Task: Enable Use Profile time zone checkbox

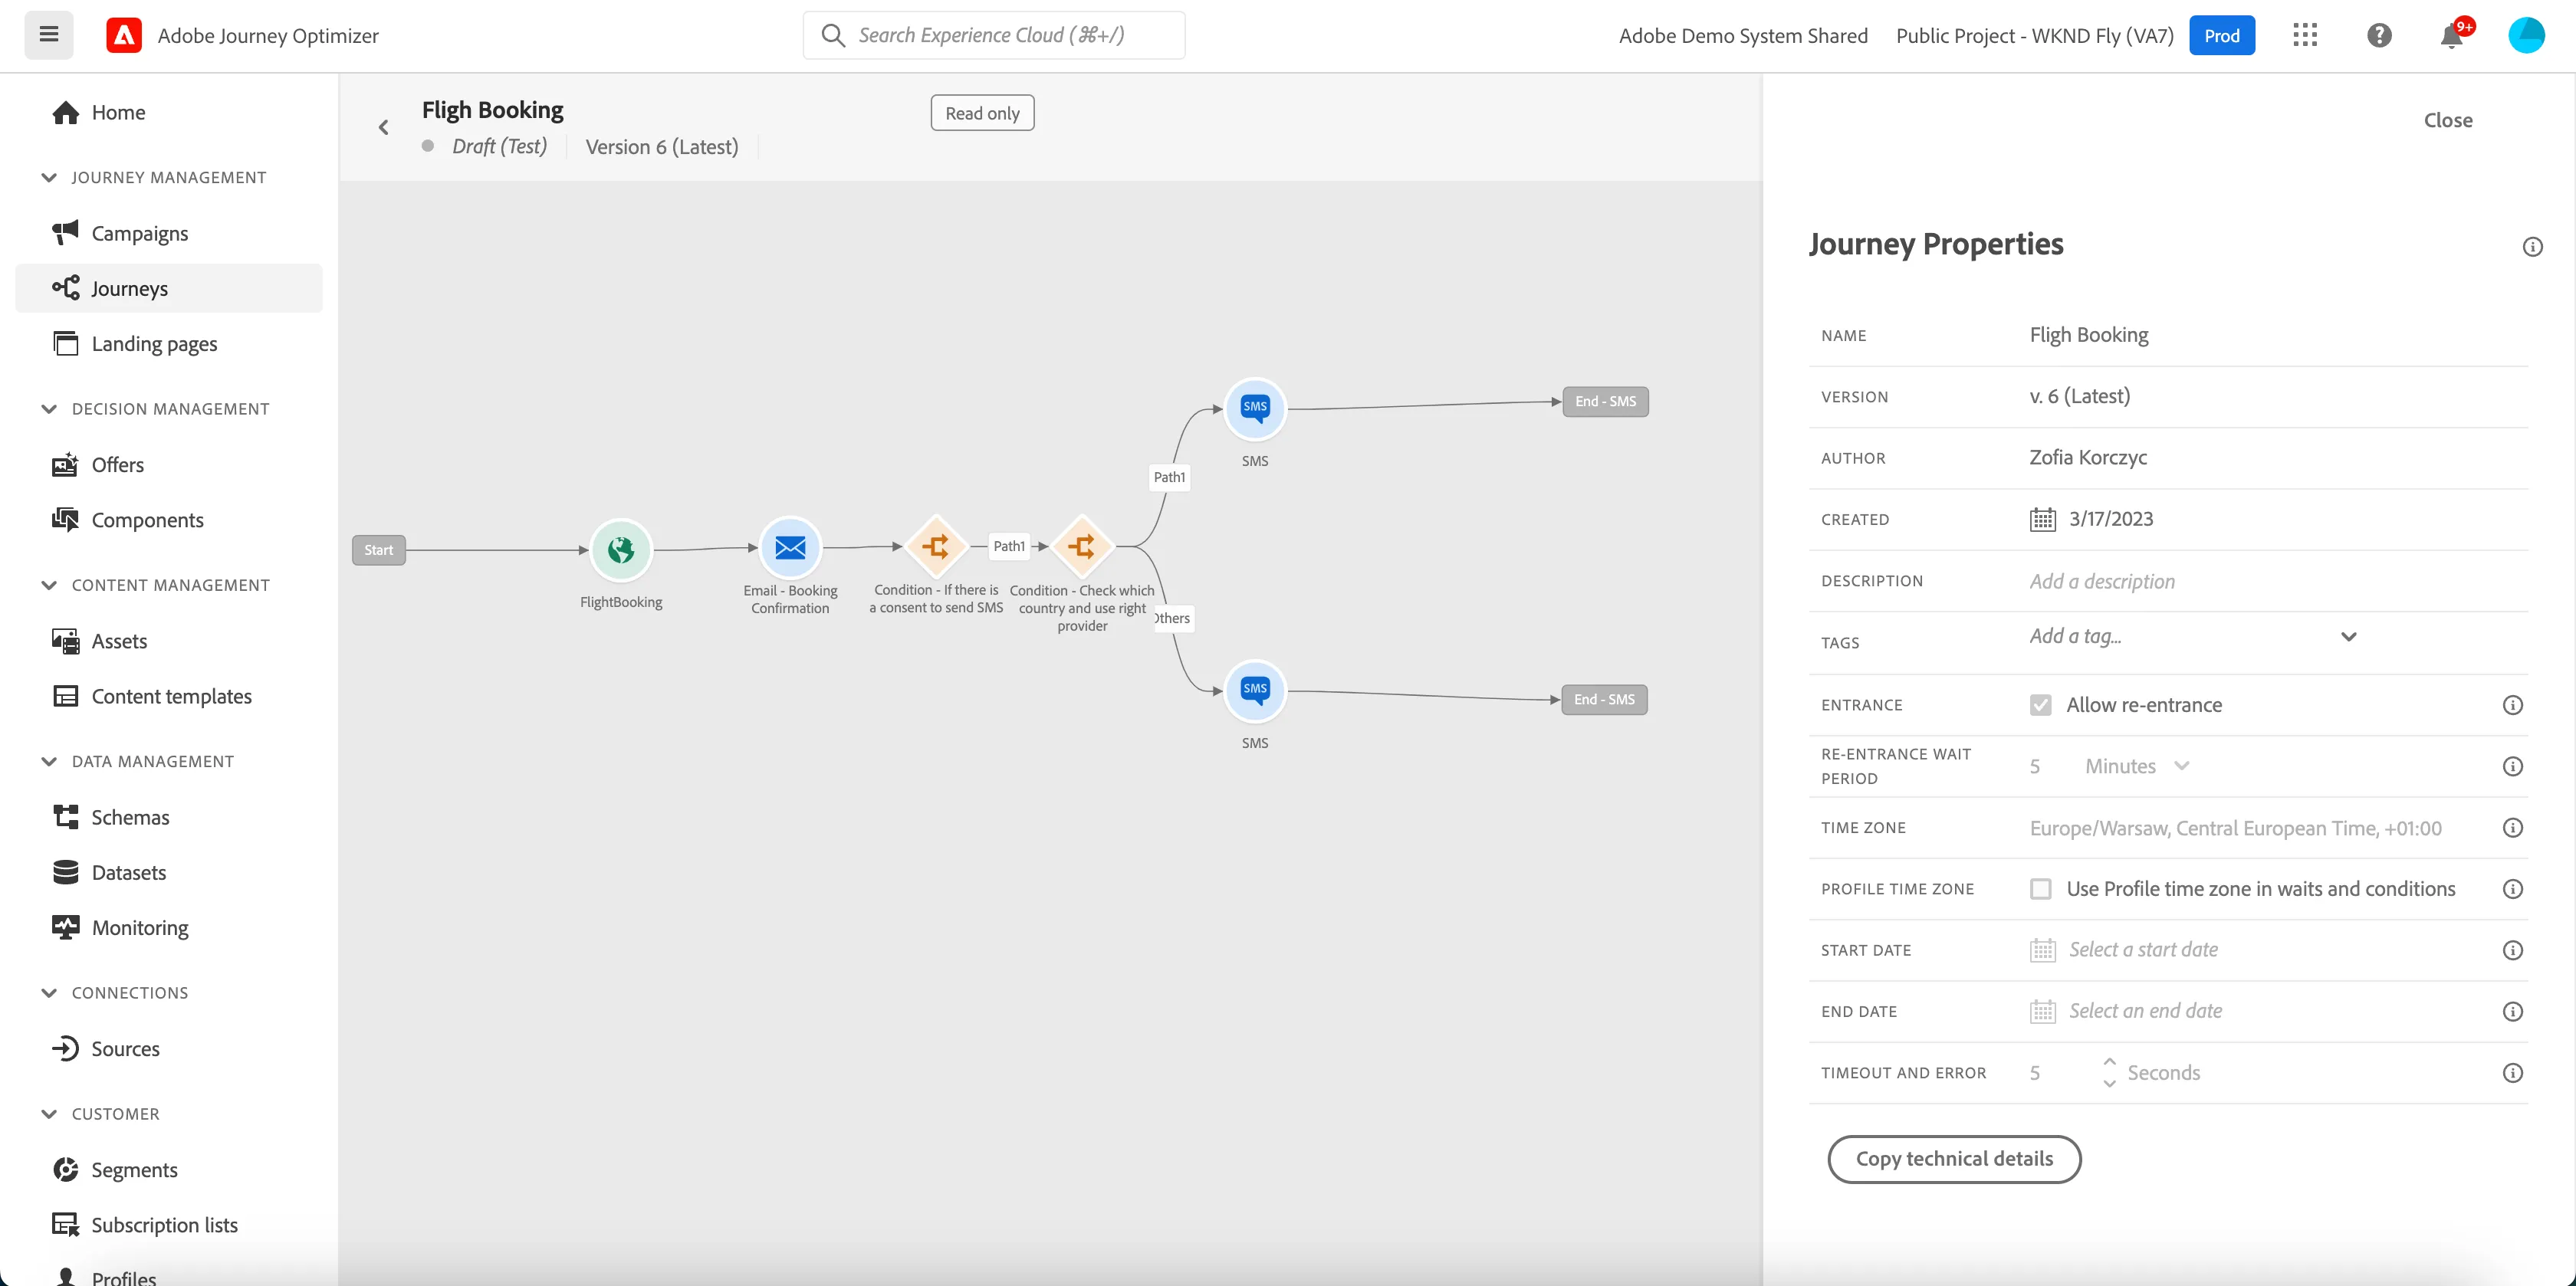Action: (2041, 889)
